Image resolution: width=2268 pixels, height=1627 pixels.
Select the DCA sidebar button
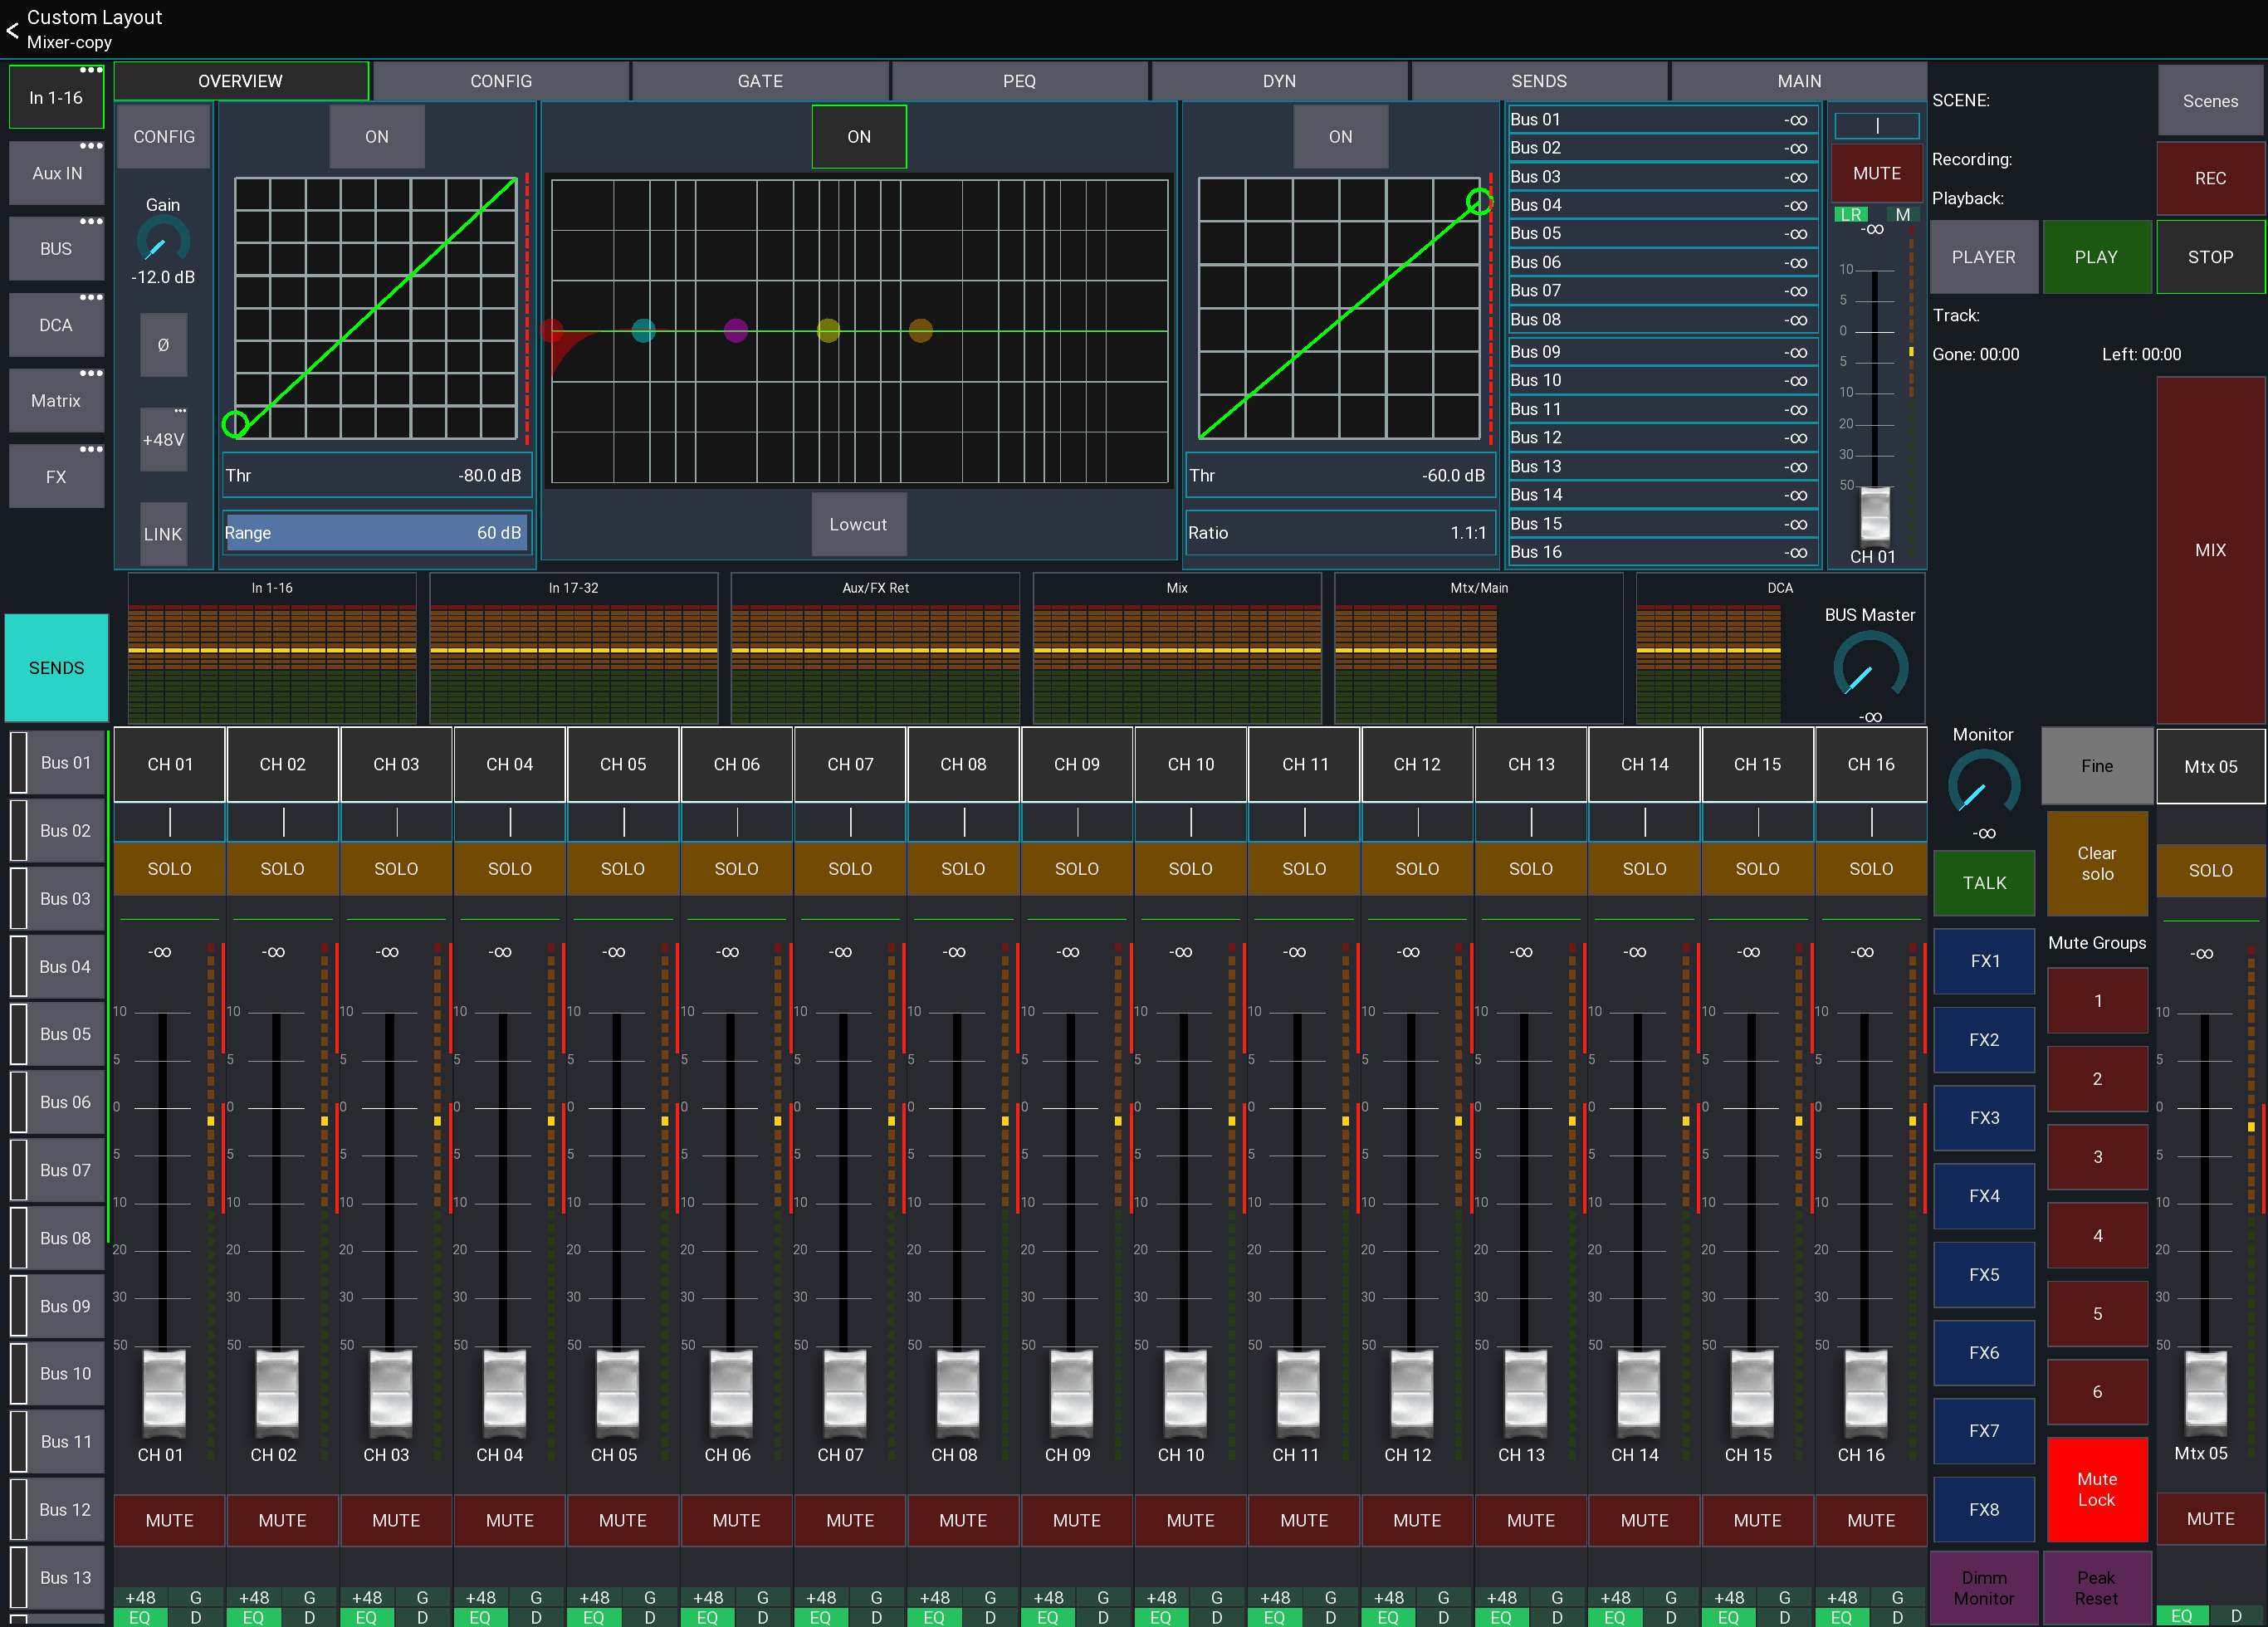point(56,325)
